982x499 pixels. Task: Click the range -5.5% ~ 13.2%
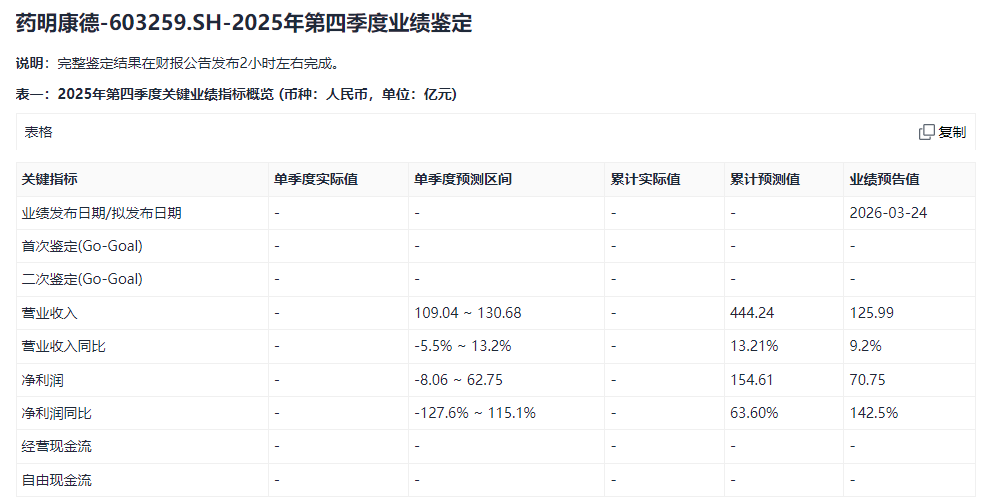(463, 346)
